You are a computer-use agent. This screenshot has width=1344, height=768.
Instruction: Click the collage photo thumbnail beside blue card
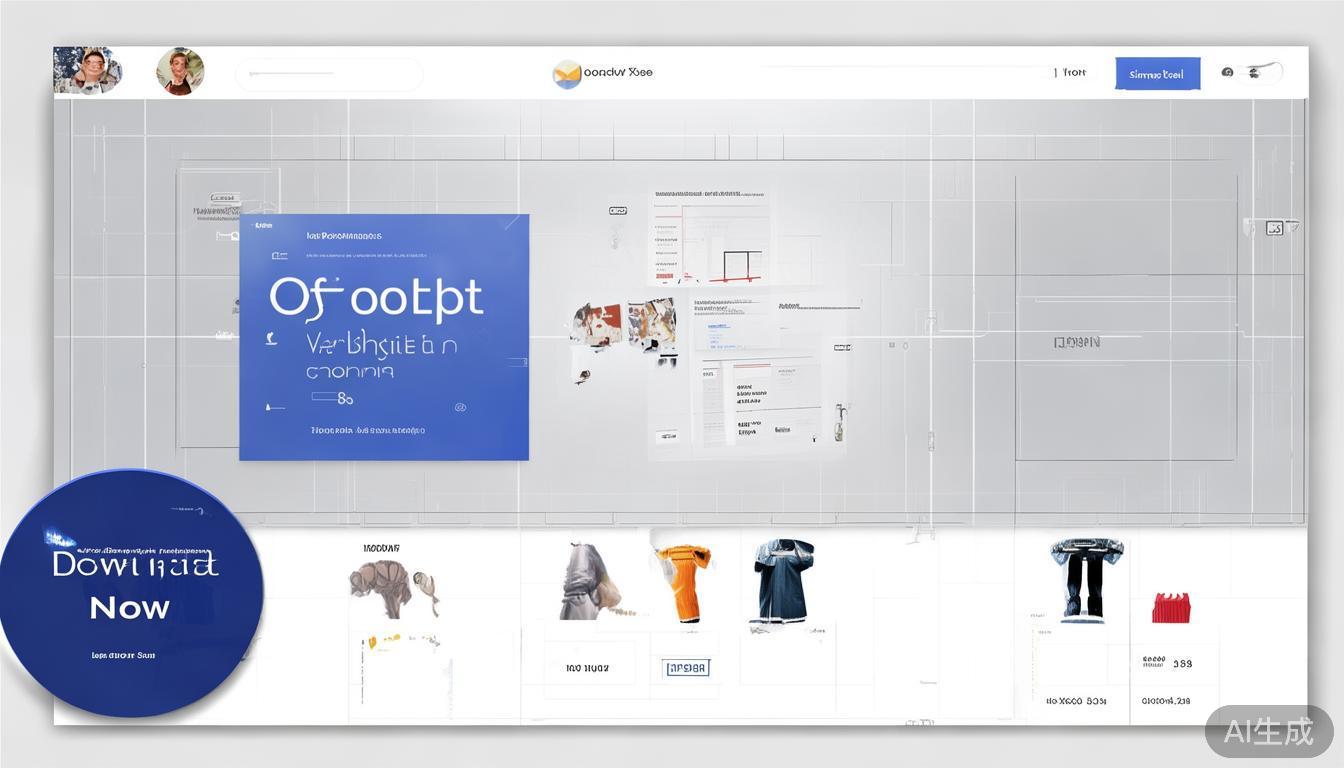(x=624, y=327)
